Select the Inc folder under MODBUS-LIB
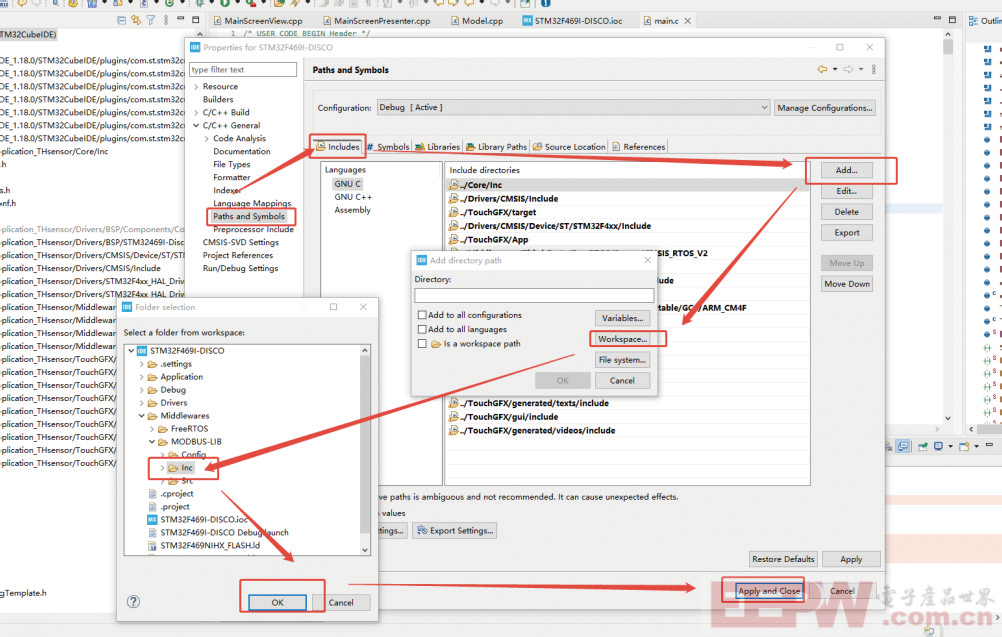Image resolution: width=1002 pixels, height=637 pixels. click(181, 468)
